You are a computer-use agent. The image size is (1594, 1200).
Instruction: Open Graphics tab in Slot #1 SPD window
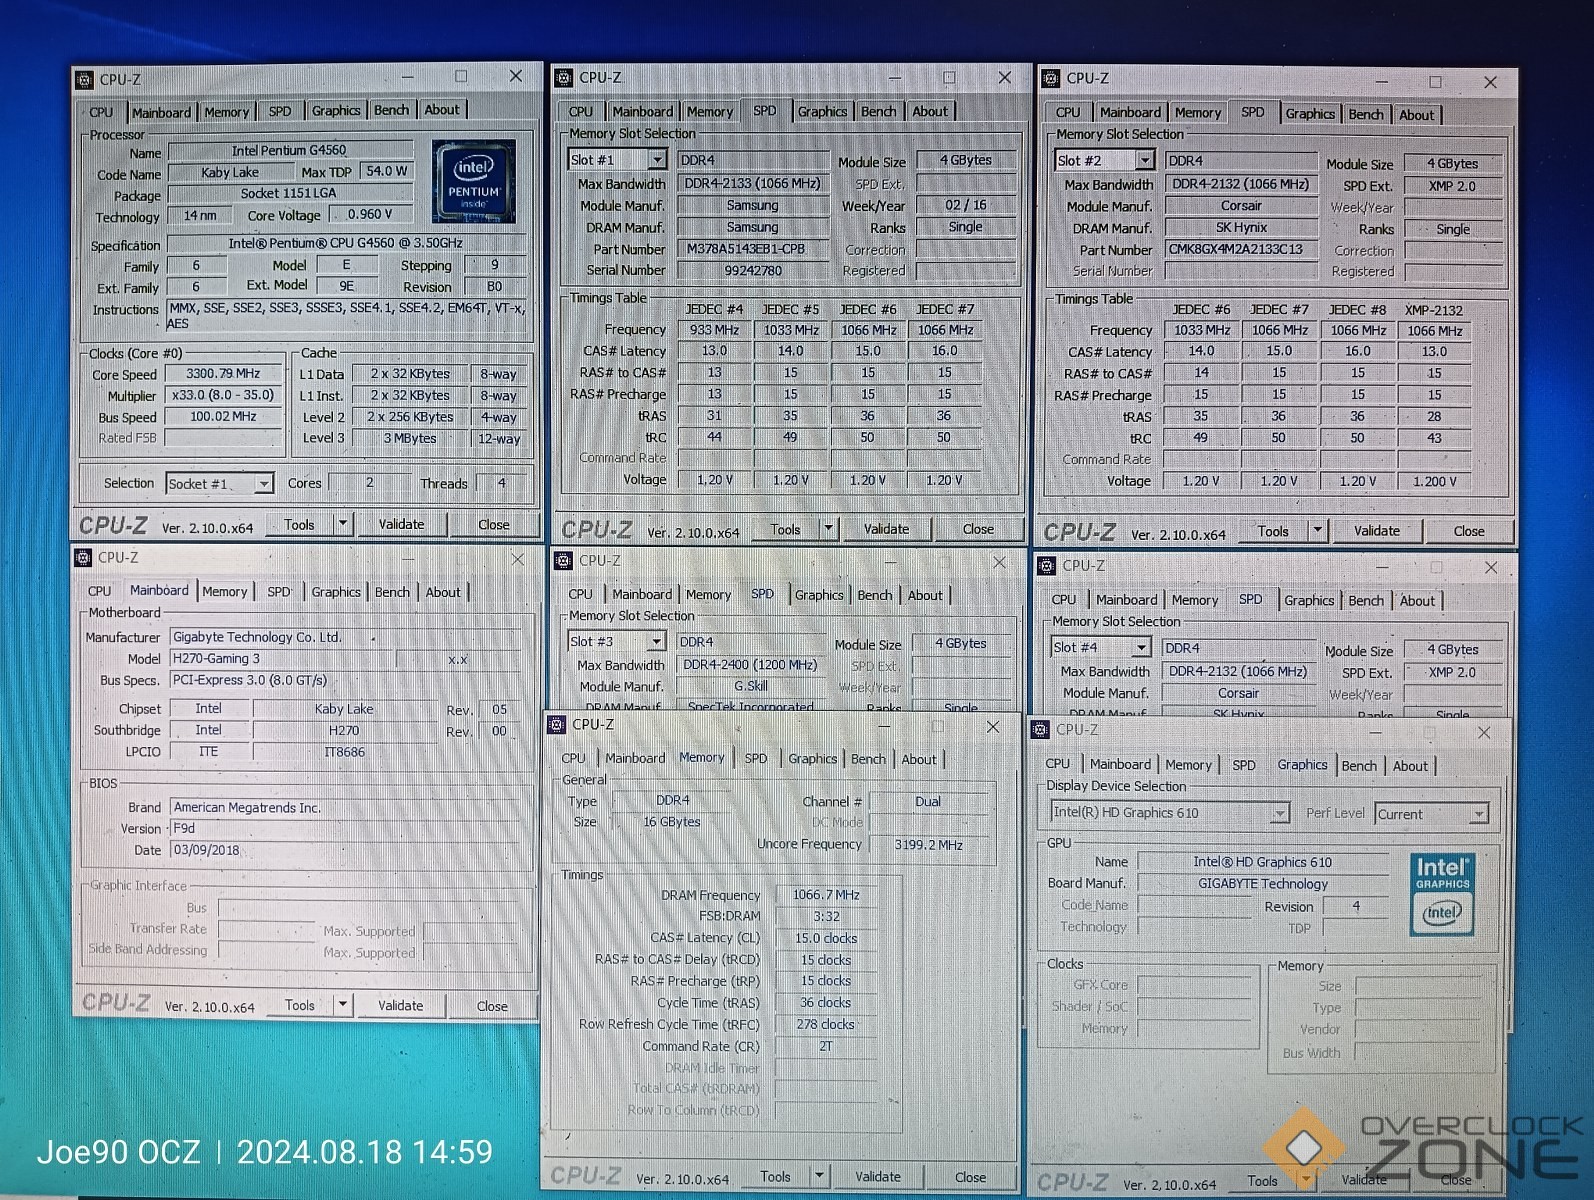pyautogui.click(x=822, y=111)
